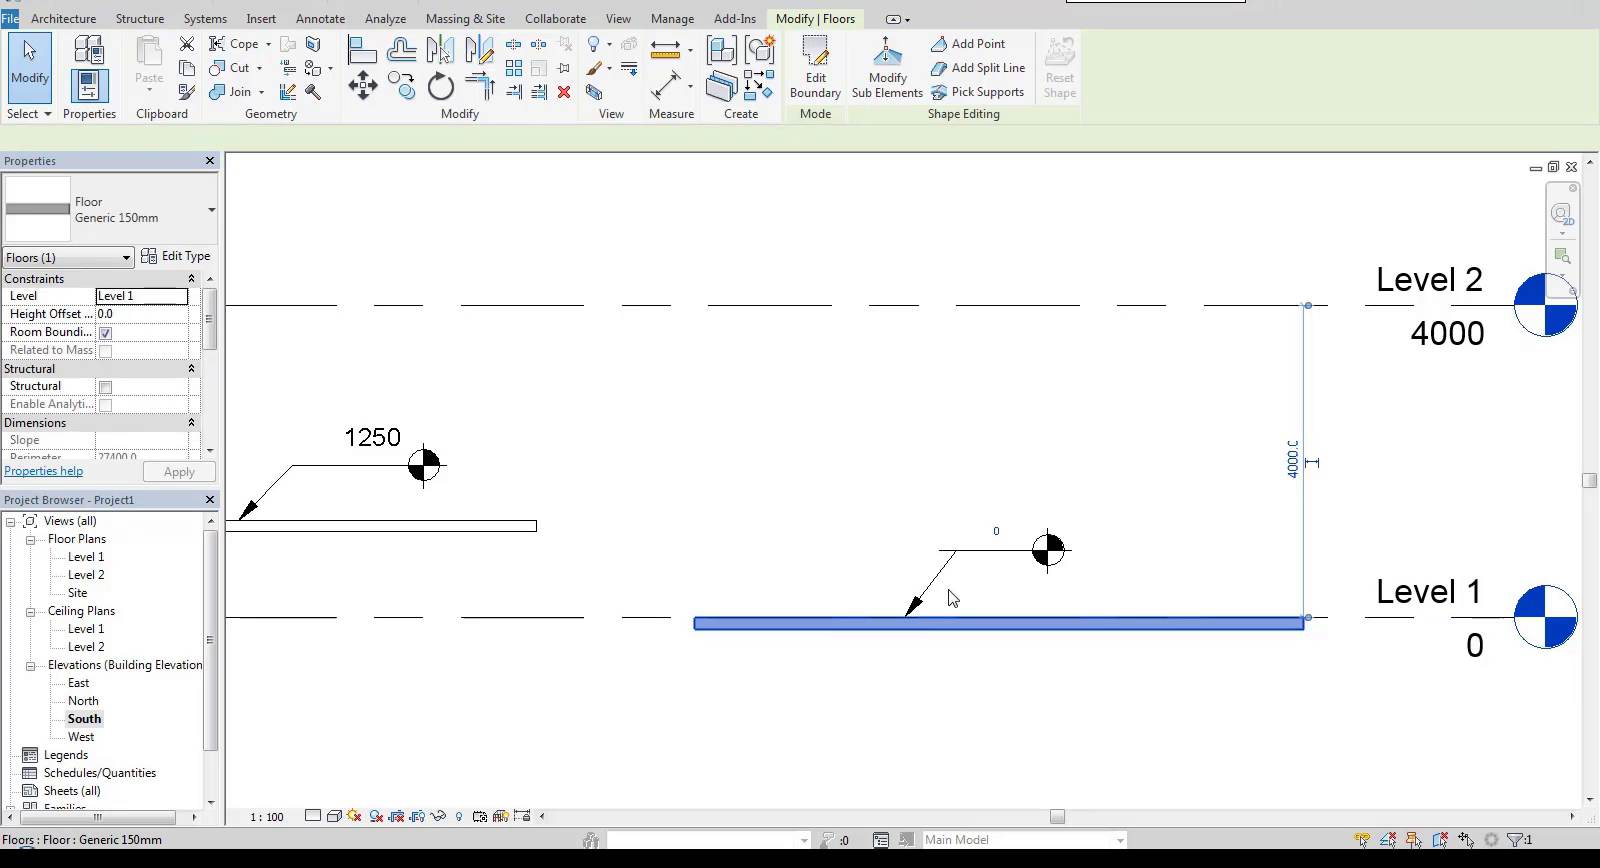
Task: Click Modify Sub Elements button
Action: (x=887, y=67)
